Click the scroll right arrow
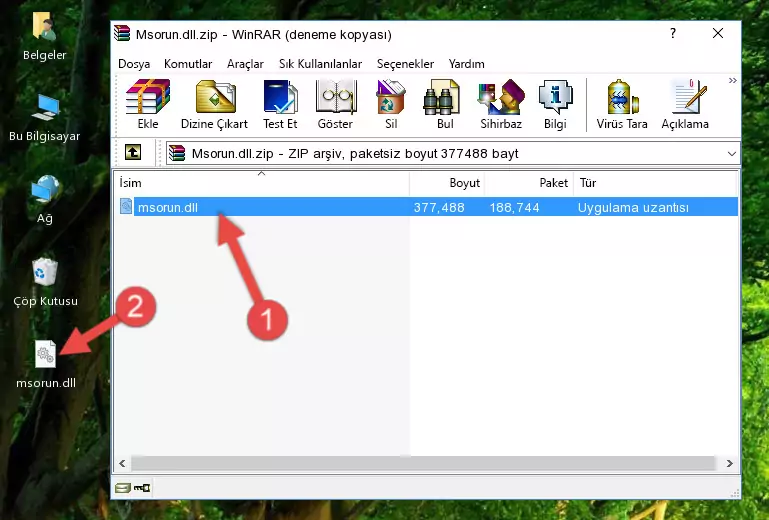769x520 pixels. pyautogui.click(x=729, y=463)
